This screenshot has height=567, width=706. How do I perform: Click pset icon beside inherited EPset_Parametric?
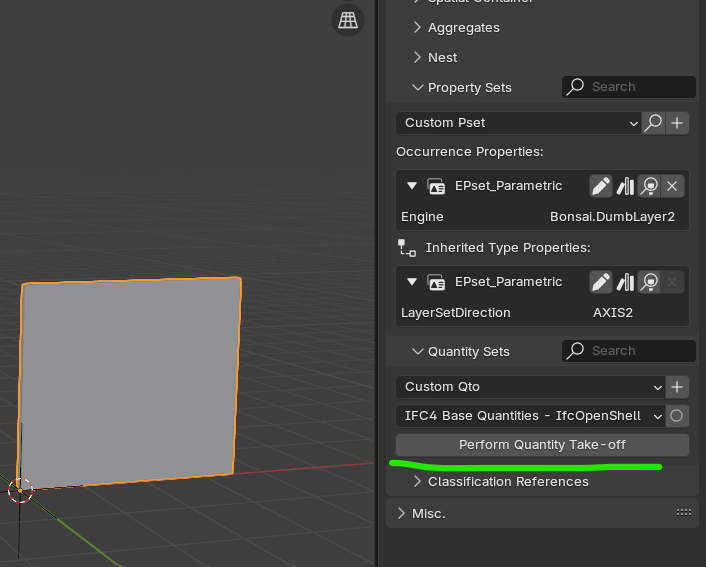[x=436, y=282]
